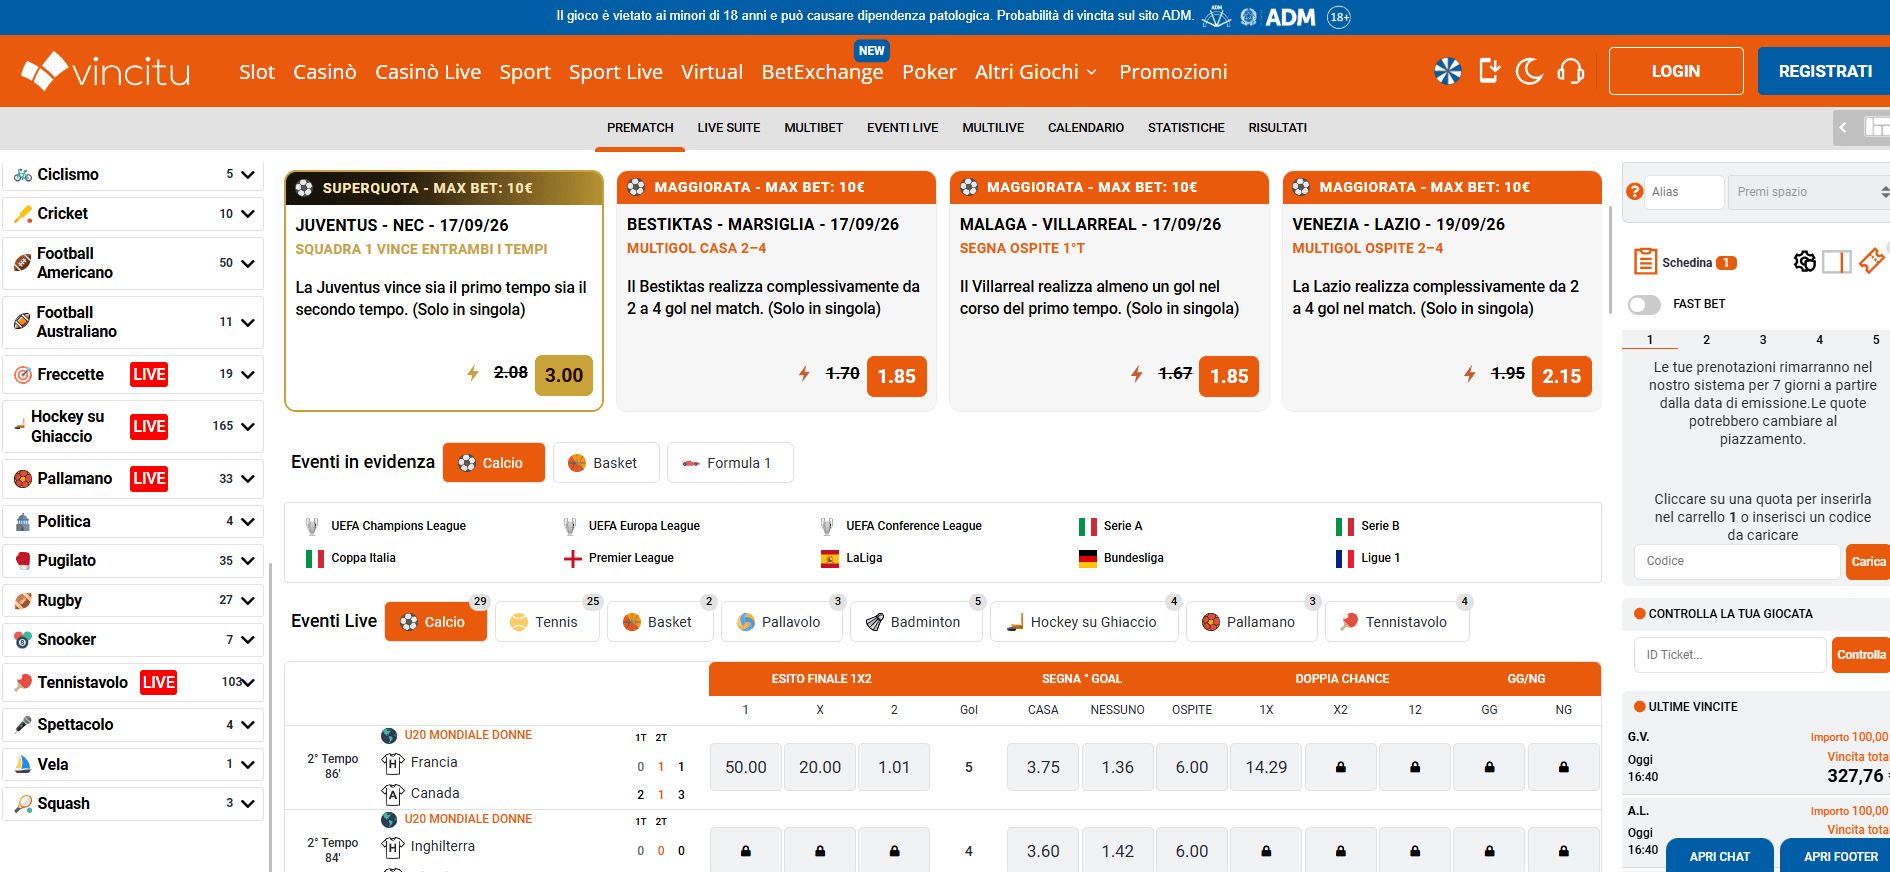Open the mobile app download icon
Image resolution: width=1890 pixels, height=872 pixels.
point(1489,71)
